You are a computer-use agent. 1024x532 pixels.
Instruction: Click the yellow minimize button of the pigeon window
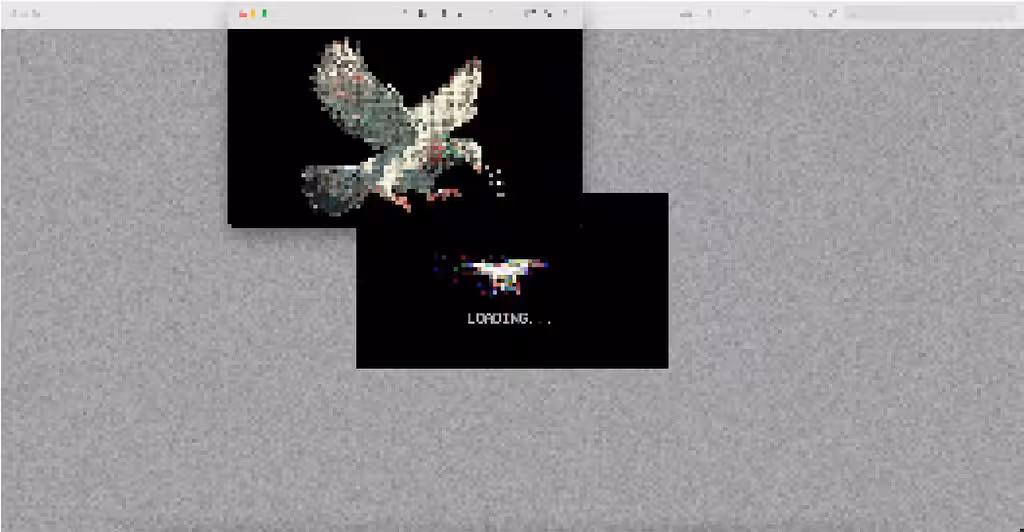(253, 14)
